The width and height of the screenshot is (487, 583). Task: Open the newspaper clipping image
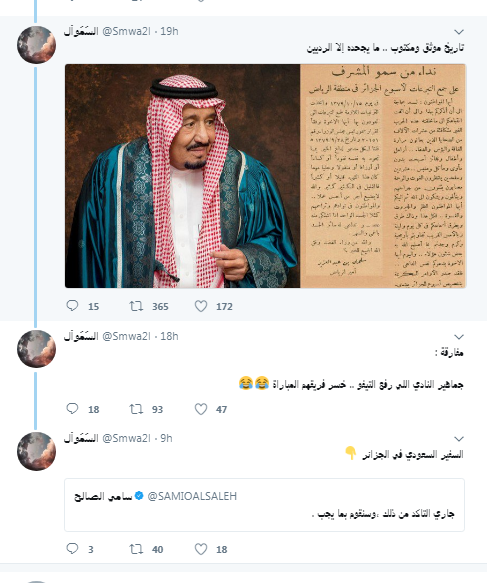(383, 176)
